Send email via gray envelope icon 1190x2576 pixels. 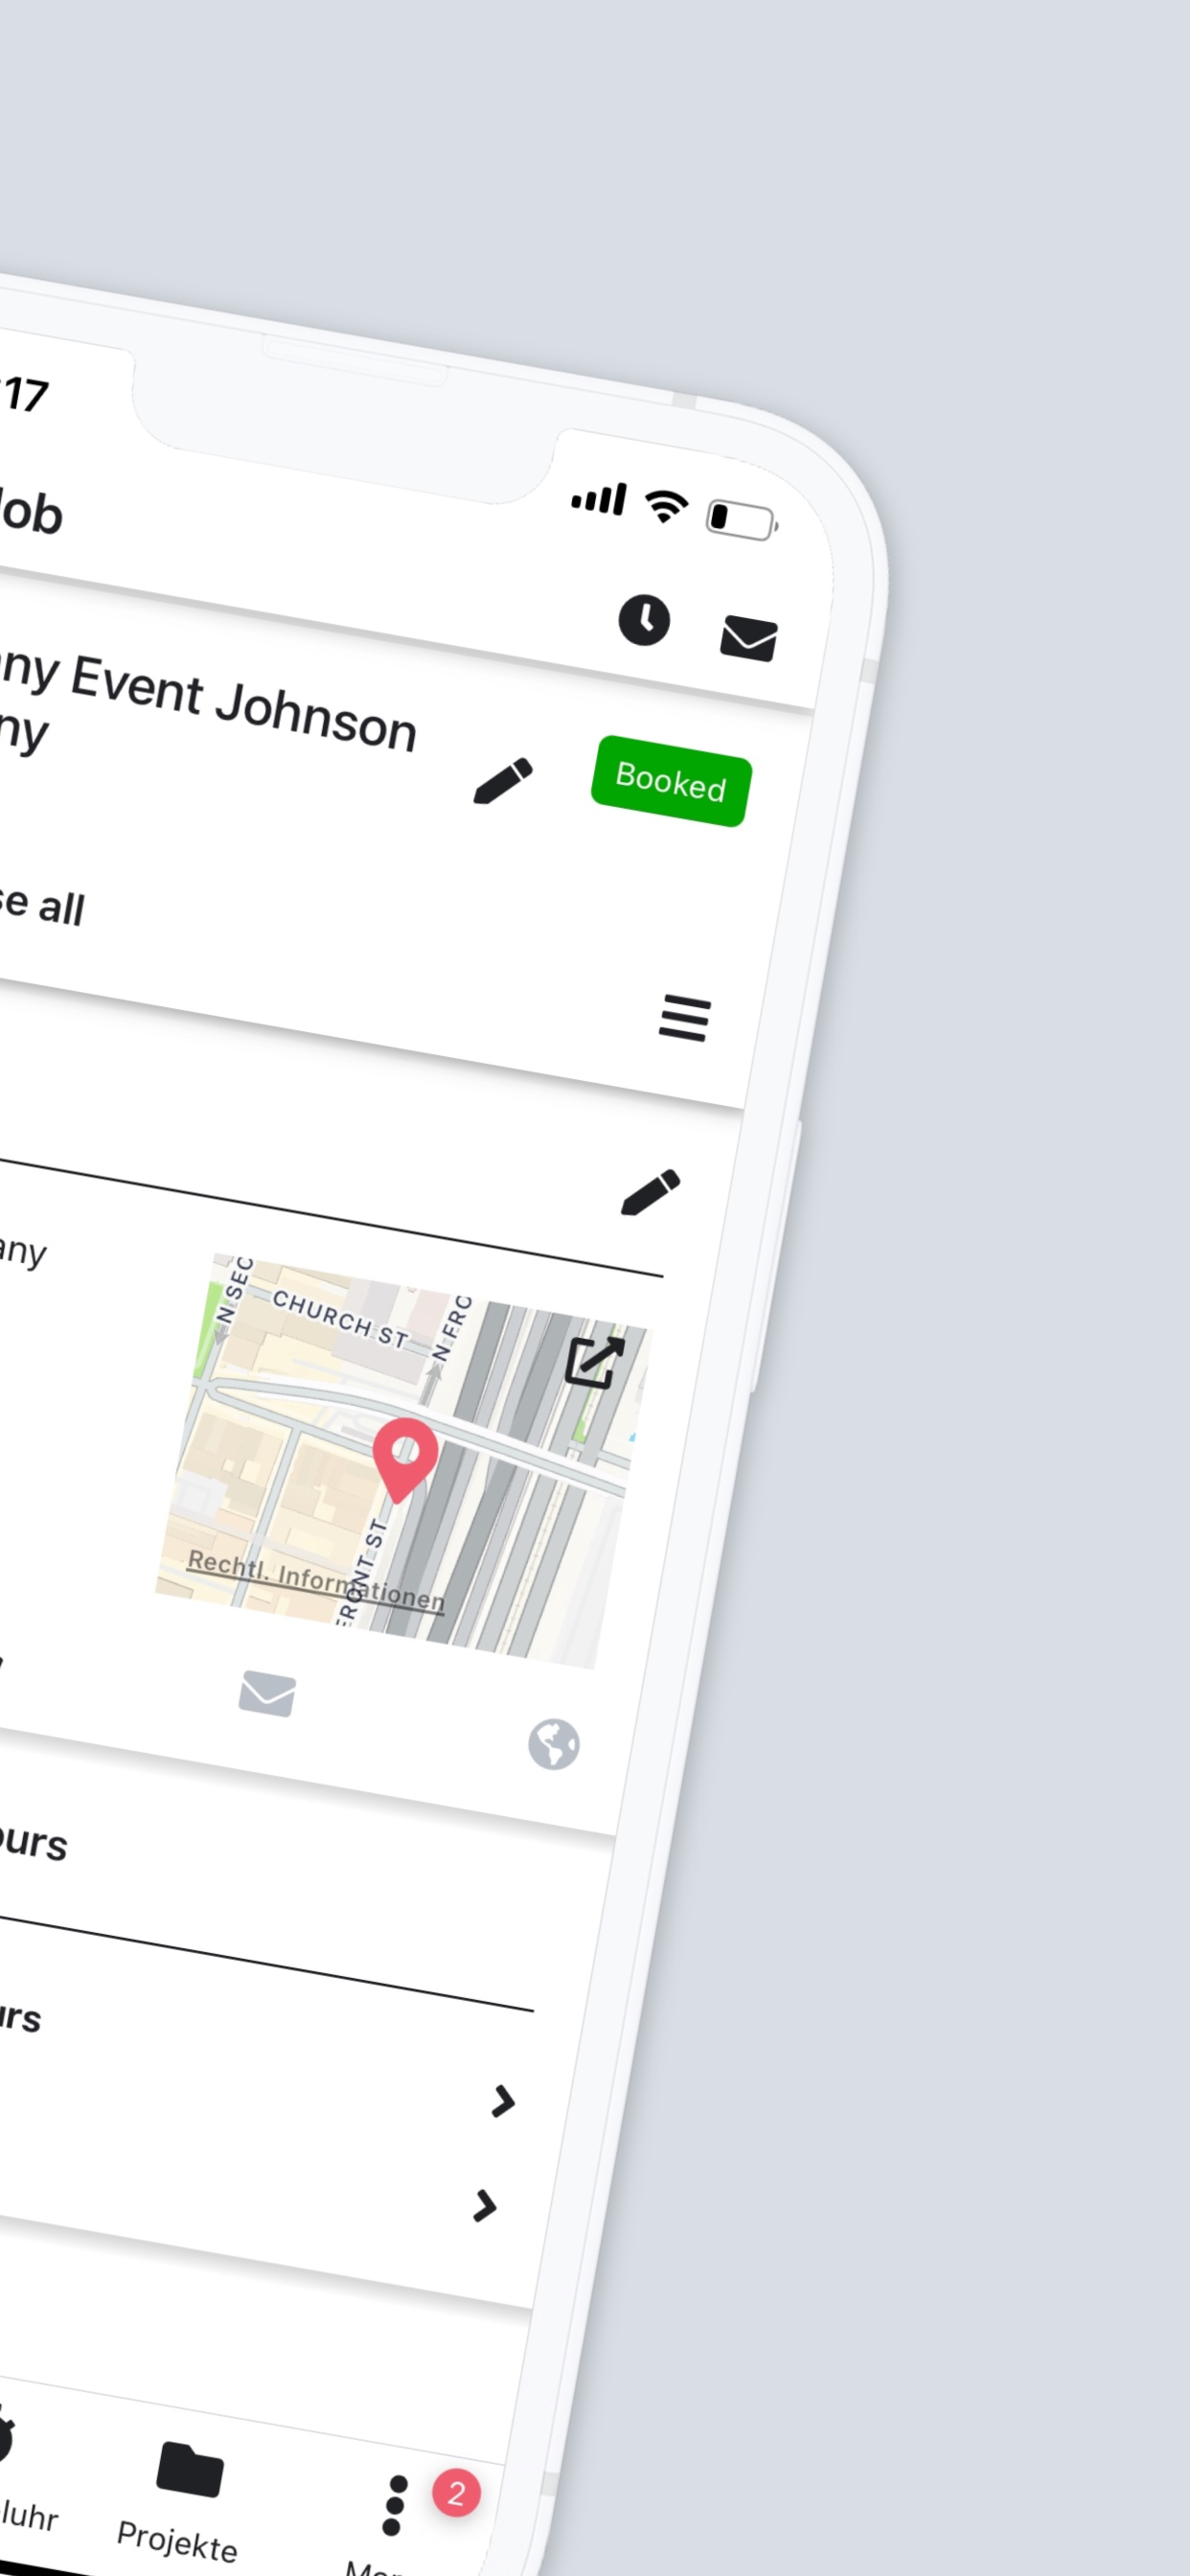click(x=267, y=1693)
